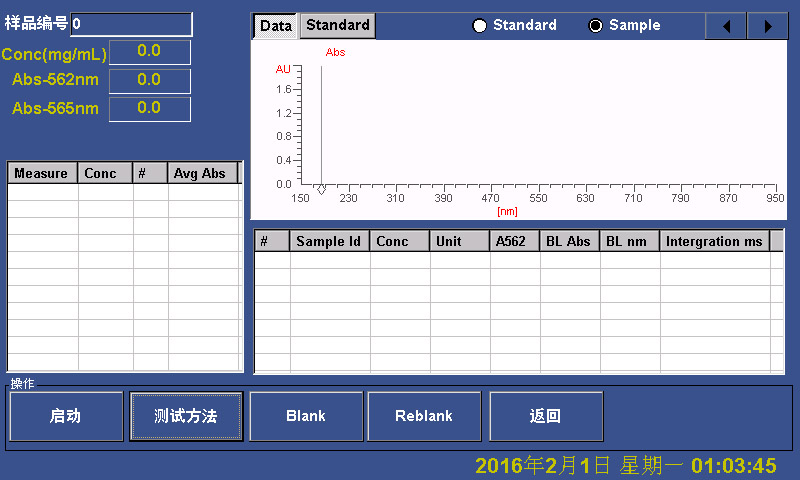Click the Abs-565nm value field
The height and width of the screenshot is (480, 800).
click(149, 108)
